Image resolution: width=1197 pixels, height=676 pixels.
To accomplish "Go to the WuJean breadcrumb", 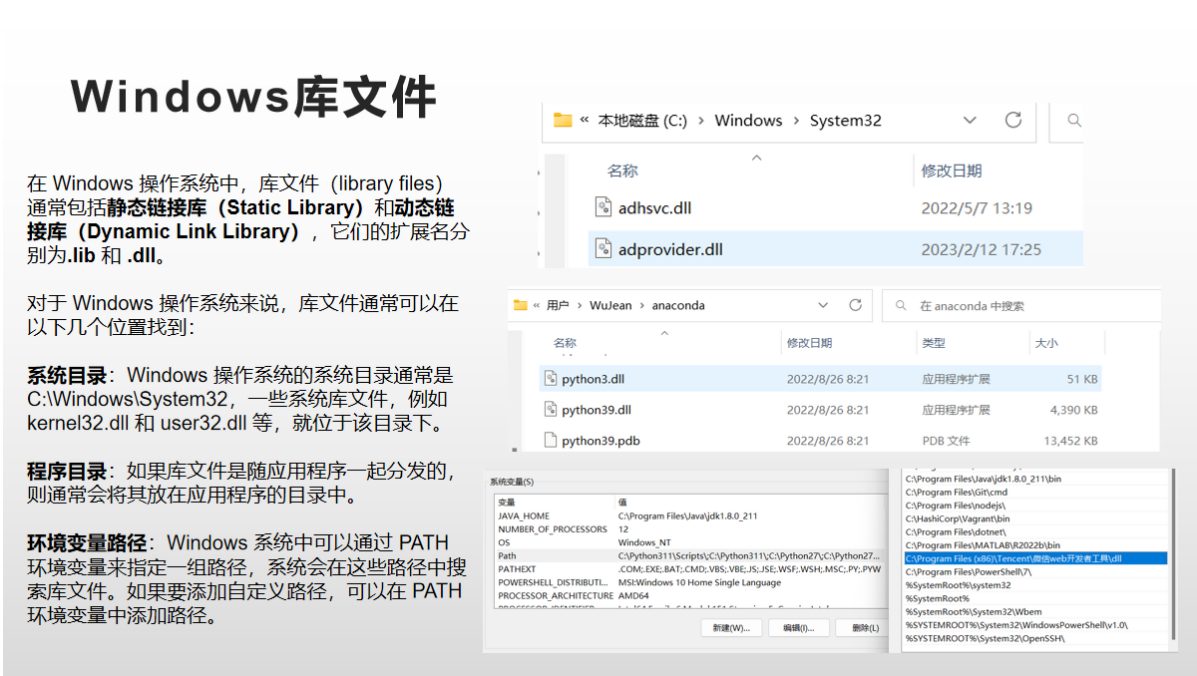I will tap(610, 305).
